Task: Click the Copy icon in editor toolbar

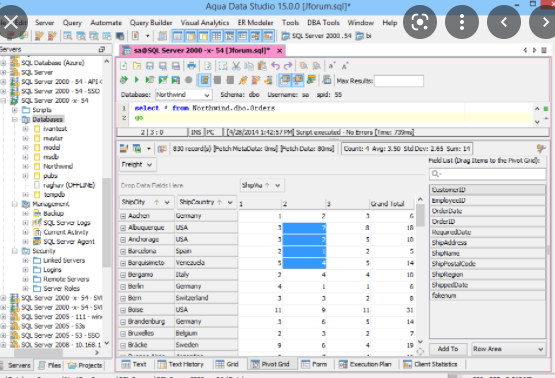Action: coord(249,66)
